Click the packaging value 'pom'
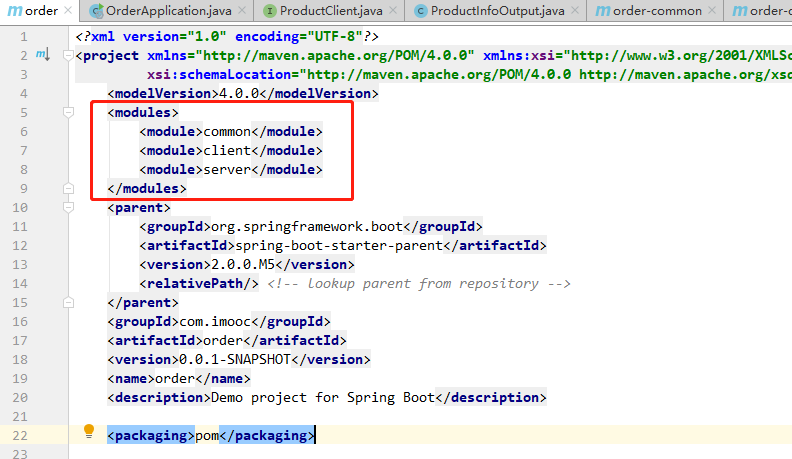 coord(207,436)
